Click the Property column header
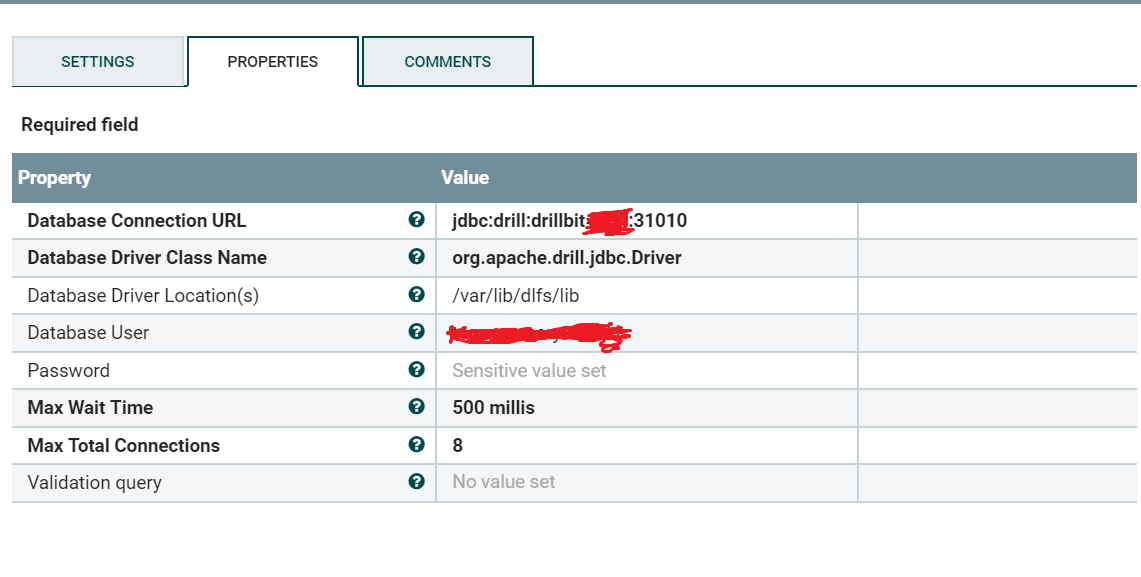Viewport: 1141px width, 577px height. click(55, 177)
